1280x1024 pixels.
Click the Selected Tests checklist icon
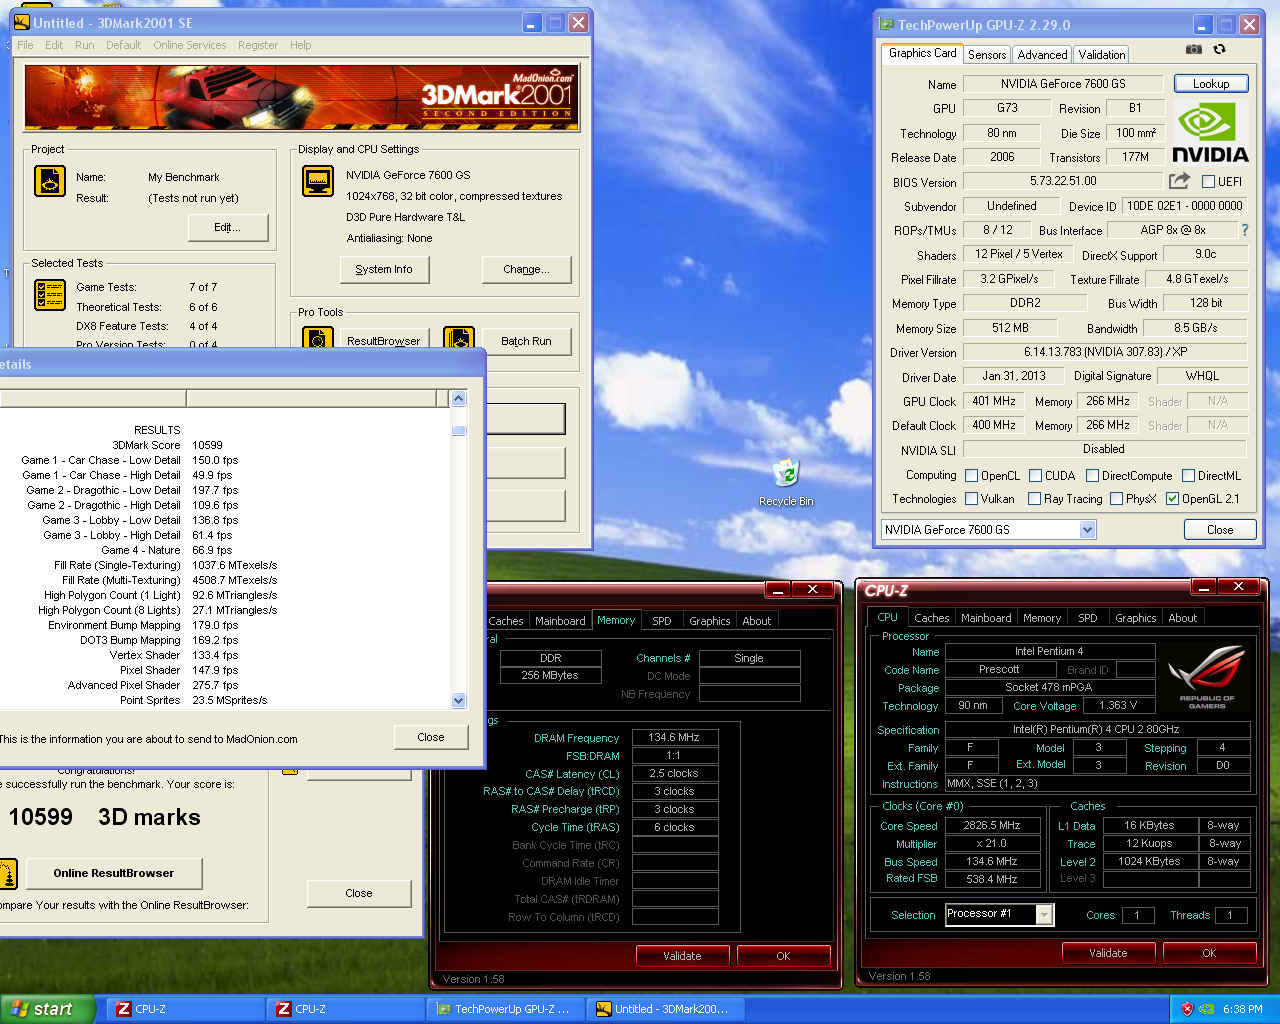tap(50, 295)
